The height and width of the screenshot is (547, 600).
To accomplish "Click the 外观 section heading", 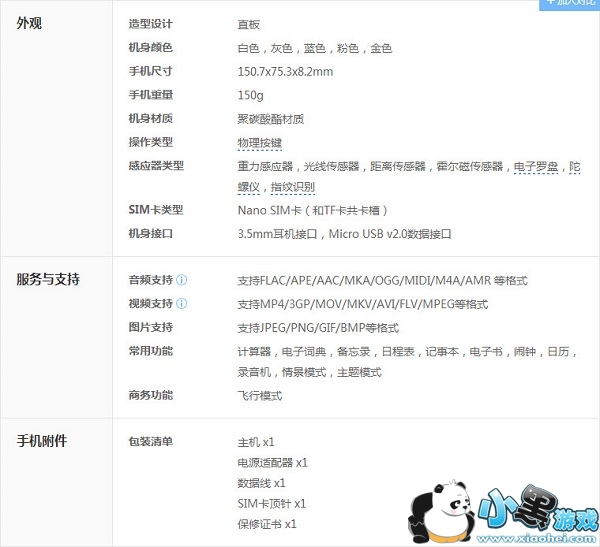I will 29,23.
